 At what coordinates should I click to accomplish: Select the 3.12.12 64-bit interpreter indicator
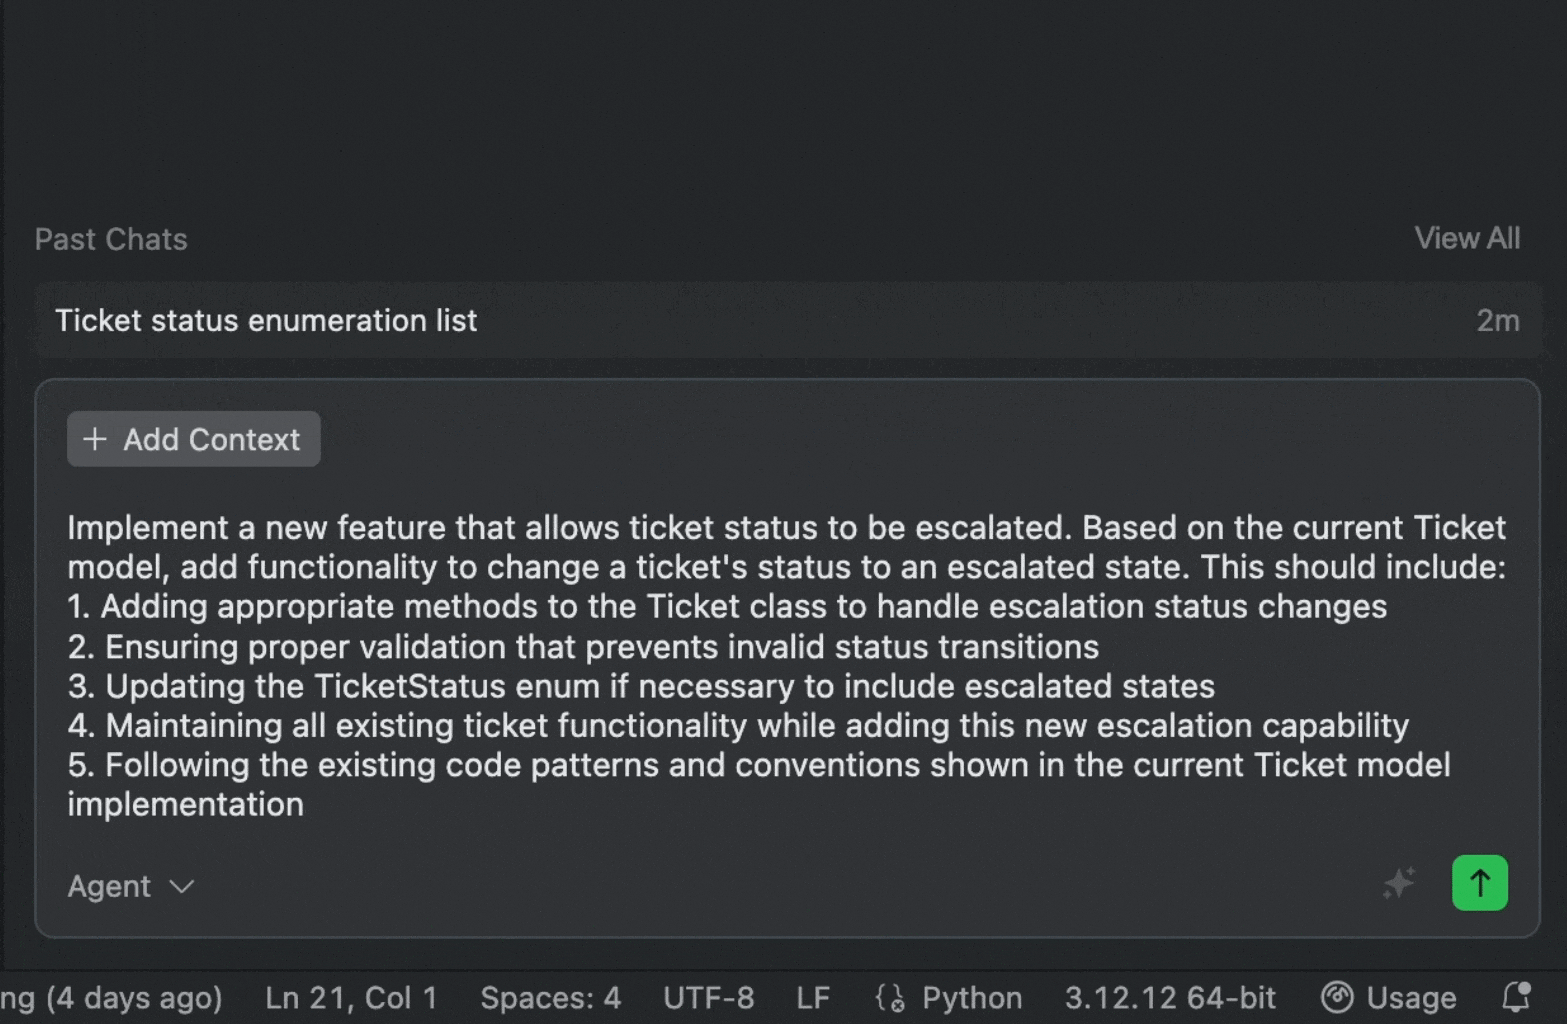point(1169,997)
